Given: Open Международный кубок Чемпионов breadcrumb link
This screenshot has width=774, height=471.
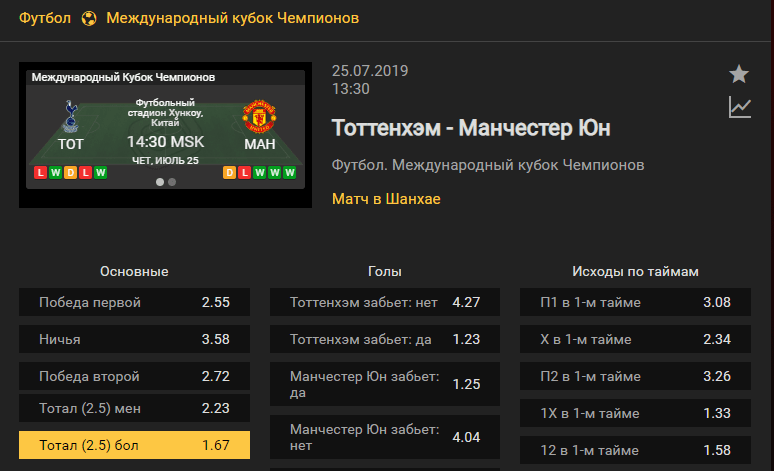Looking at the screenshot, I should pos(232,18).
